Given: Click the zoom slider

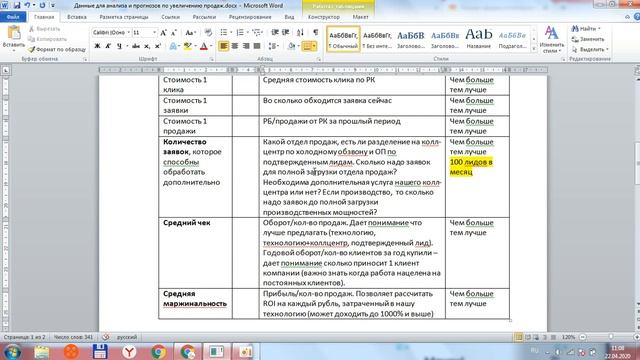Looking at the screenshot, I should click(610, 337).
